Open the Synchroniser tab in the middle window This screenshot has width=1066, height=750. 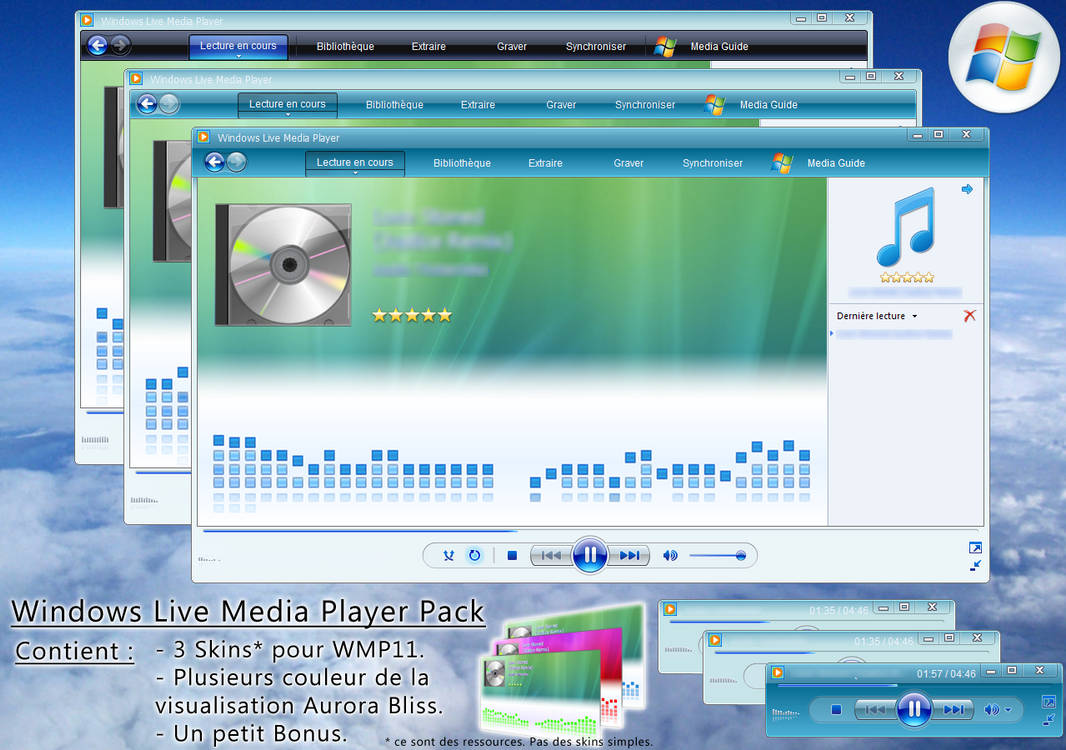point(645,105)
